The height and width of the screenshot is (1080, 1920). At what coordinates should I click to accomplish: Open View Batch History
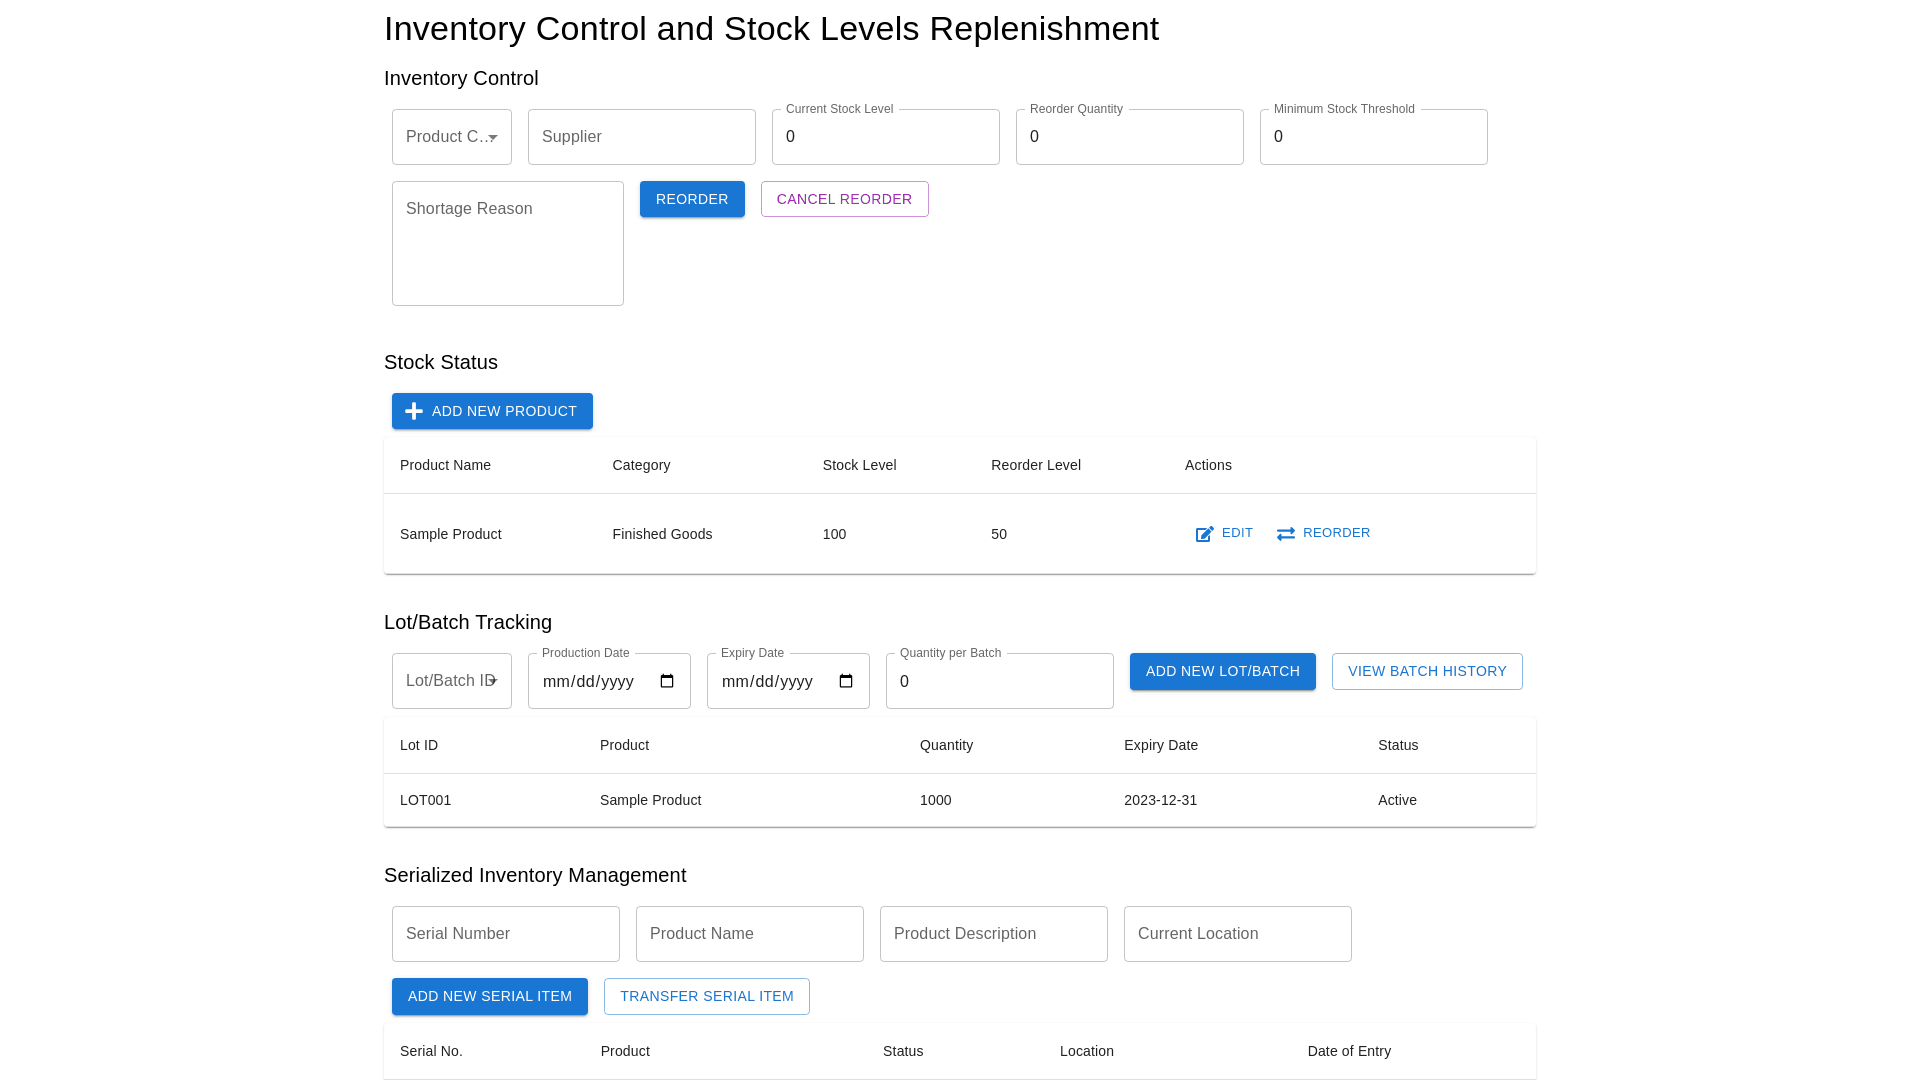tap(1427, 671)
